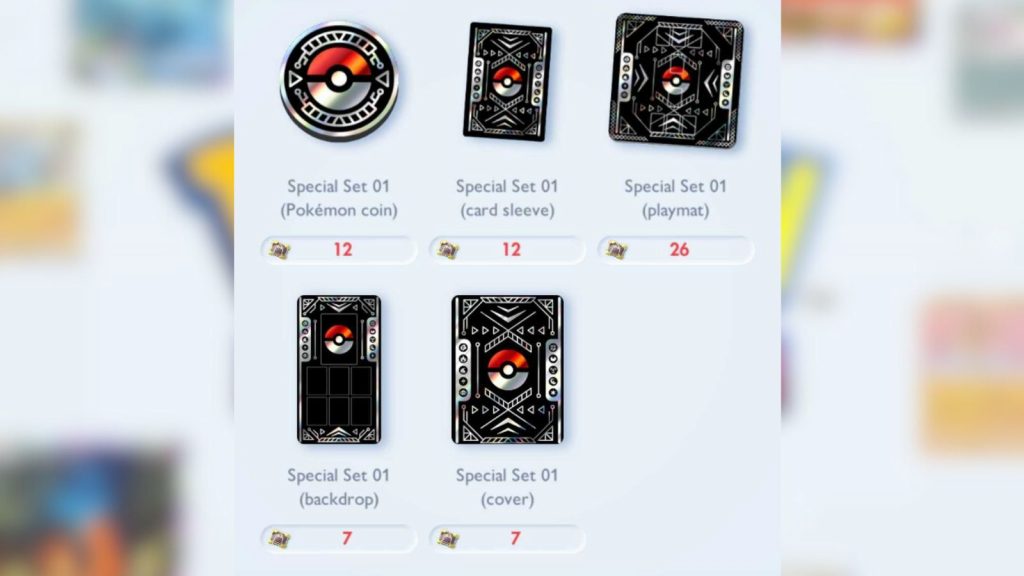Buy the cover for 7 tickets
Image resolution: width=1024 pixels, height=576 pixels.
507,539
